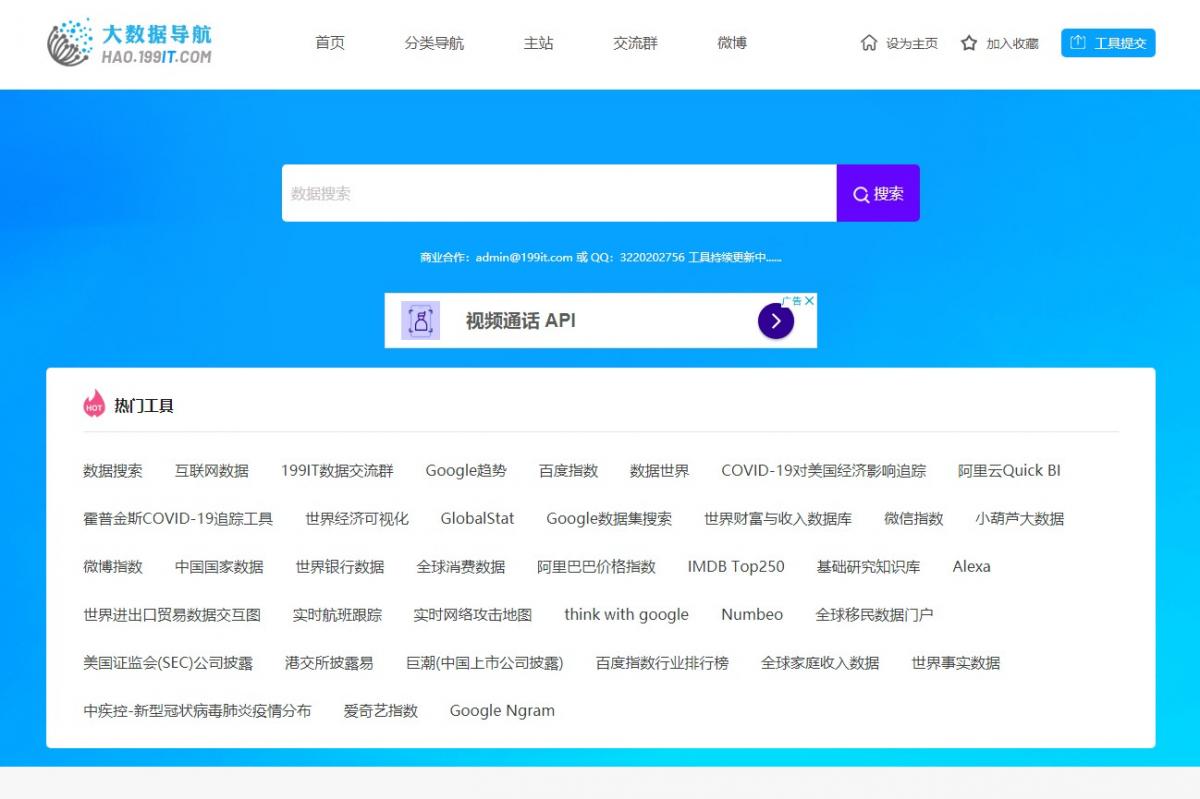Select the 实时网络攻击地图 link

pos(473,614)
